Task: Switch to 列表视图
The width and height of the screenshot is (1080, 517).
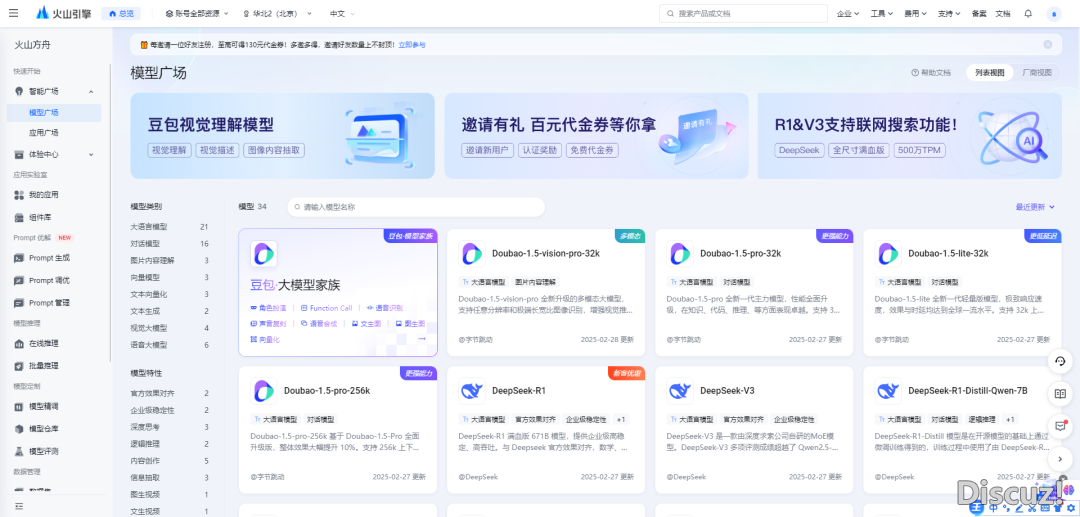Action: pyautogui.click(x=989, y=72)
